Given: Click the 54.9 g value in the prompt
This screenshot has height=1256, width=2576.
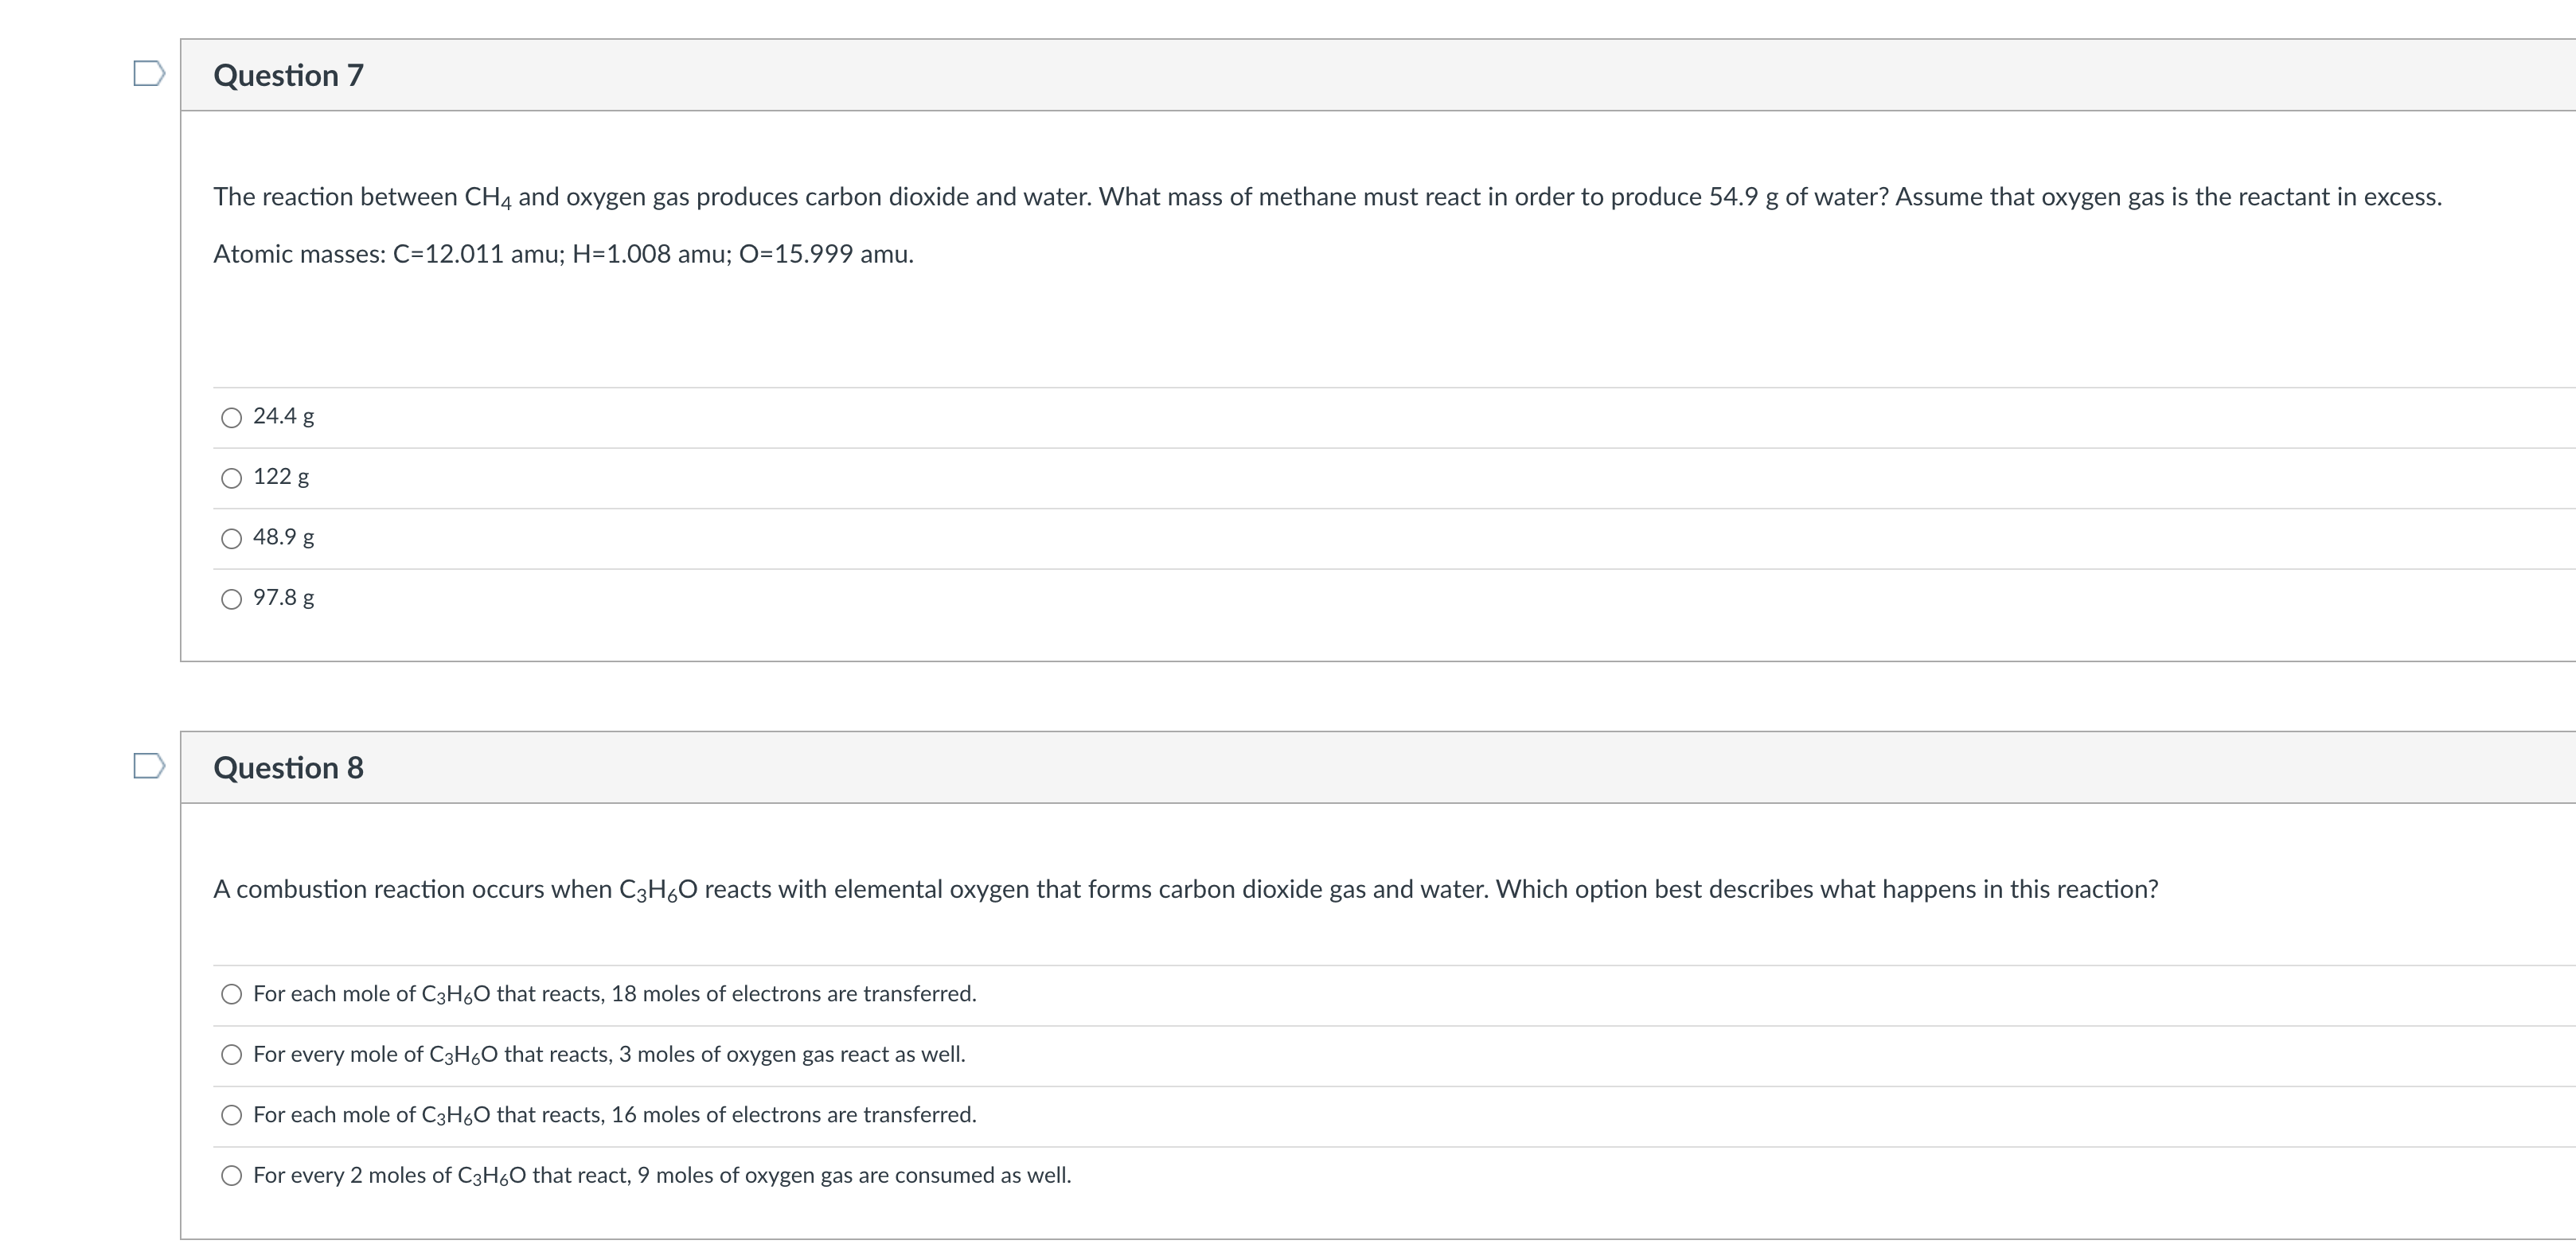Looking at the screenshot, I should (x=1743, y=197).
